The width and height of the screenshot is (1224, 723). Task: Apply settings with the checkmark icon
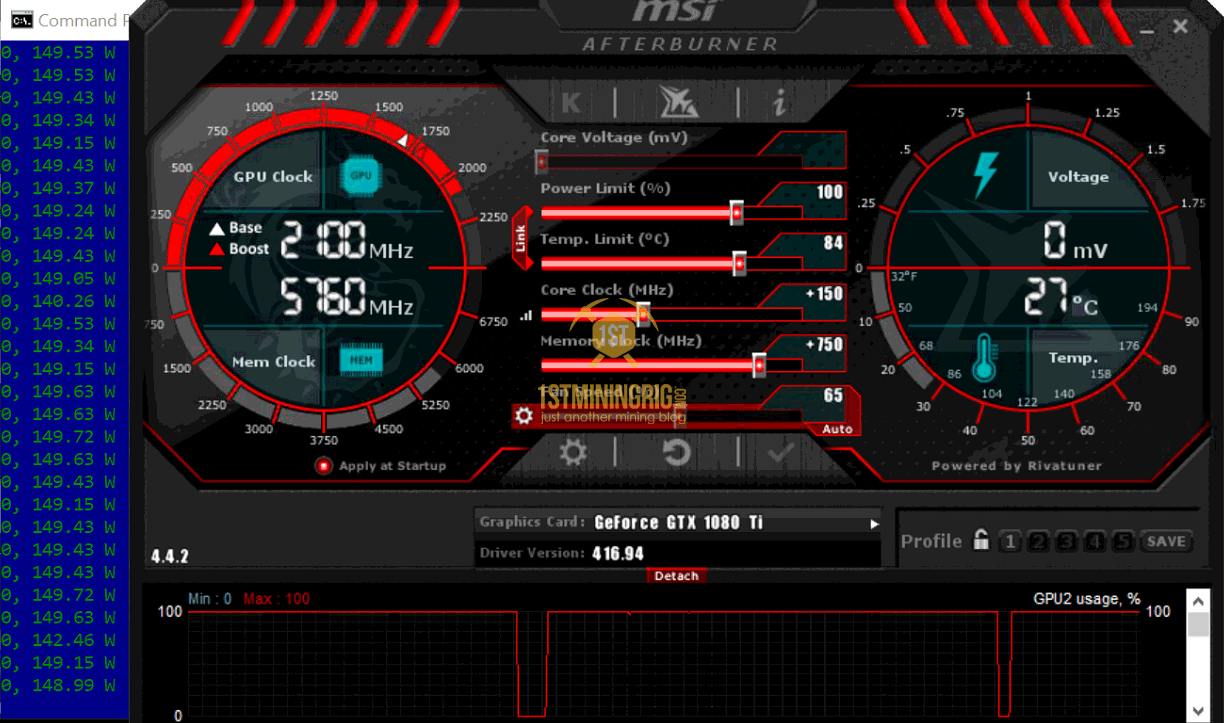(x=780, y=453)
